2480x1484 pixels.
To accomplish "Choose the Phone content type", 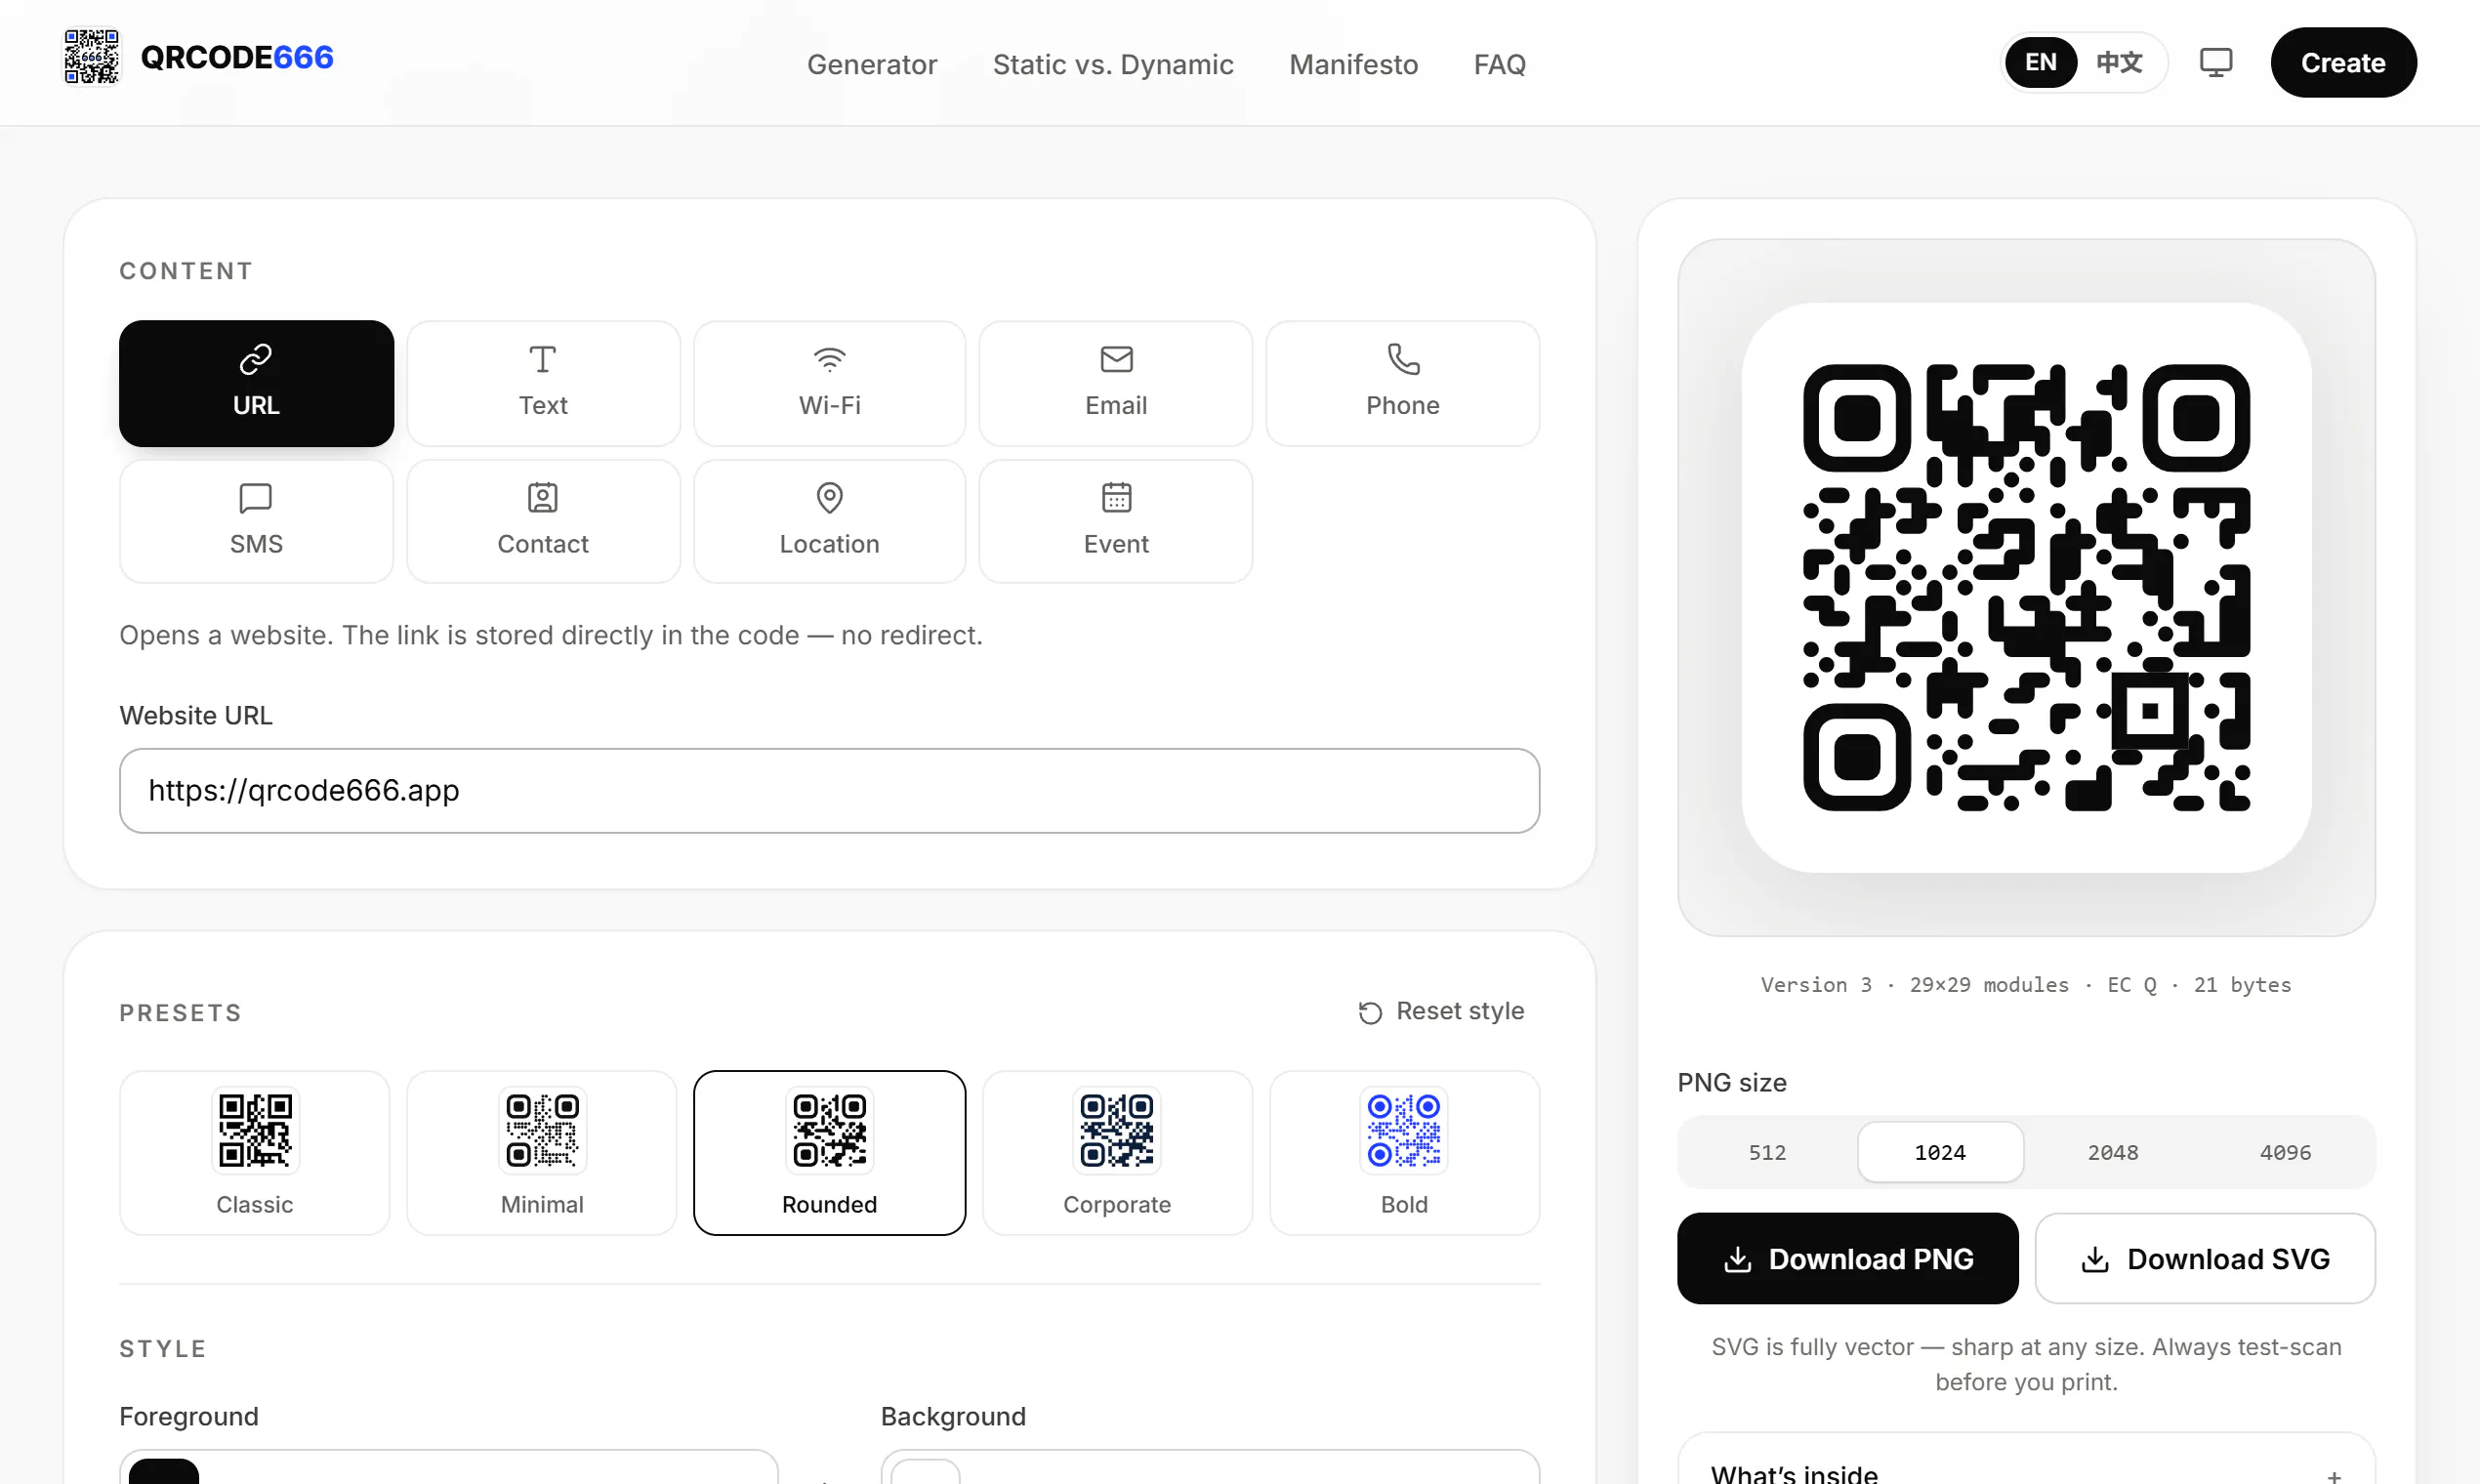I will (x=1402, y=383).
